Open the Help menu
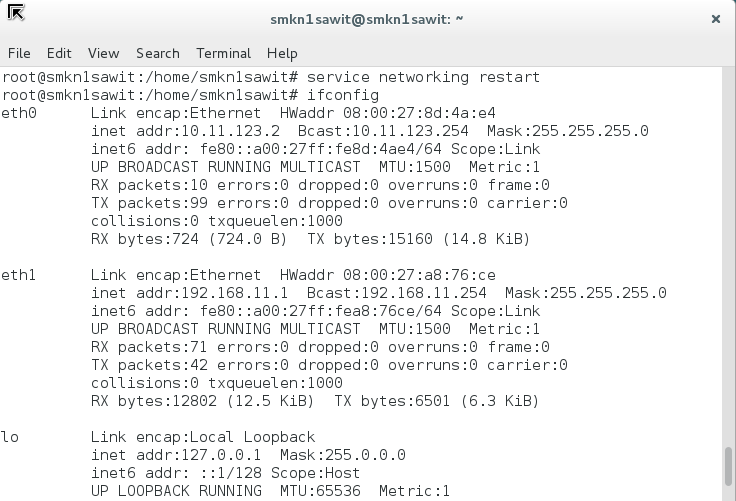 [282, 53]
